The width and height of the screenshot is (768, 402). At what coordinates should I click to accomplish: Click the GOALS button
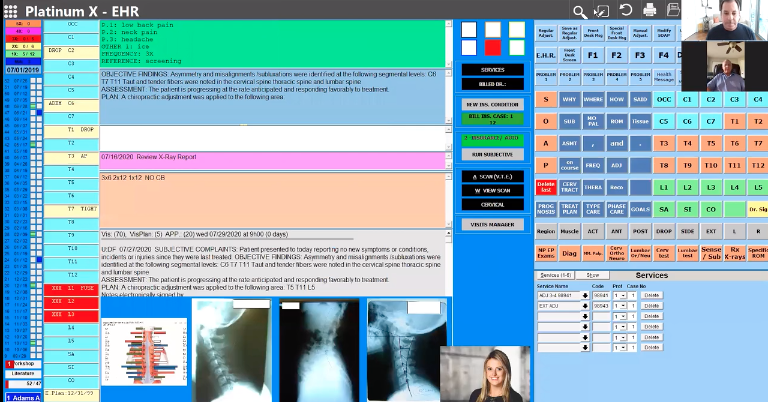(x=640, y=209)
